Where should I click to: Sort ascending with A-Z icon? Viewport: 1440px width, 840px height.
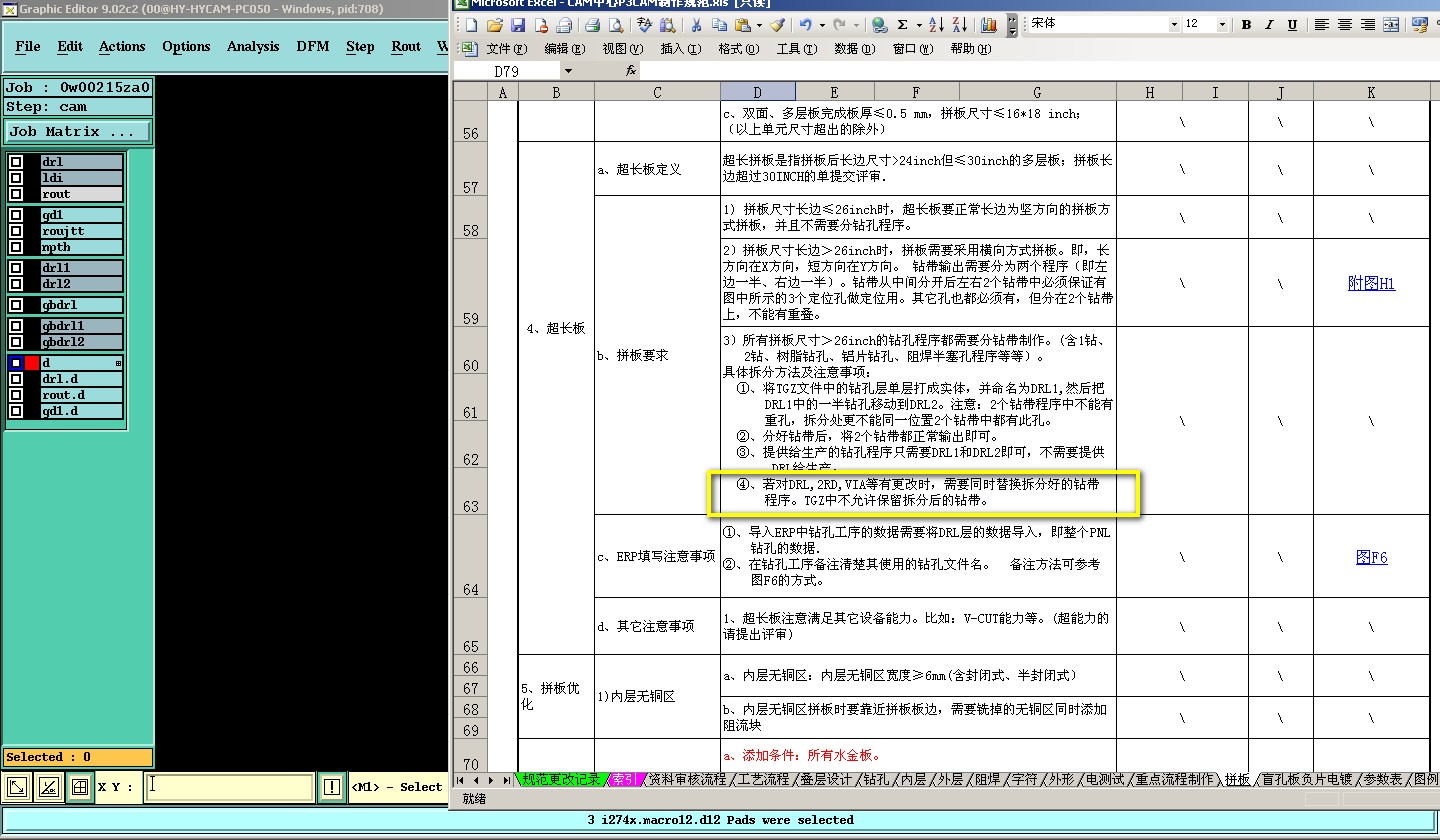pyautogui.click(x=937, y=25)
